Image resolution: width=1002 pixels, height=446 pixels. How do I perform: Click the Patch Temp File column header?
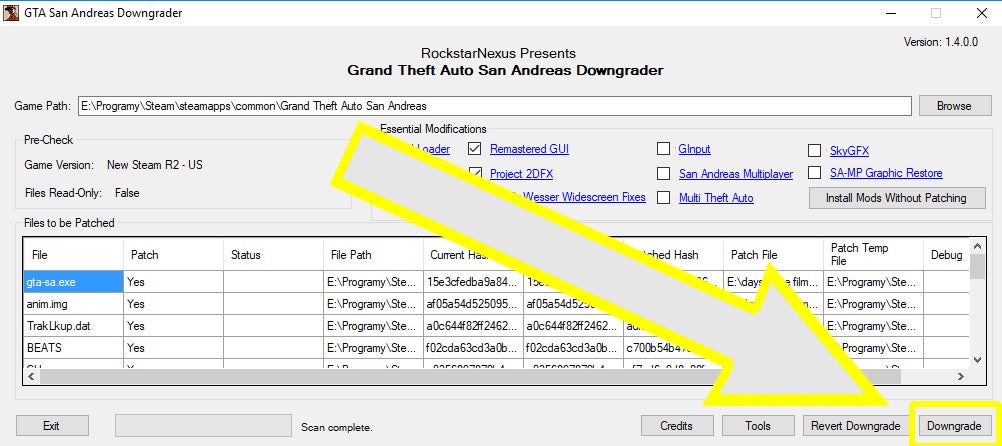click(x=874, y=254)
